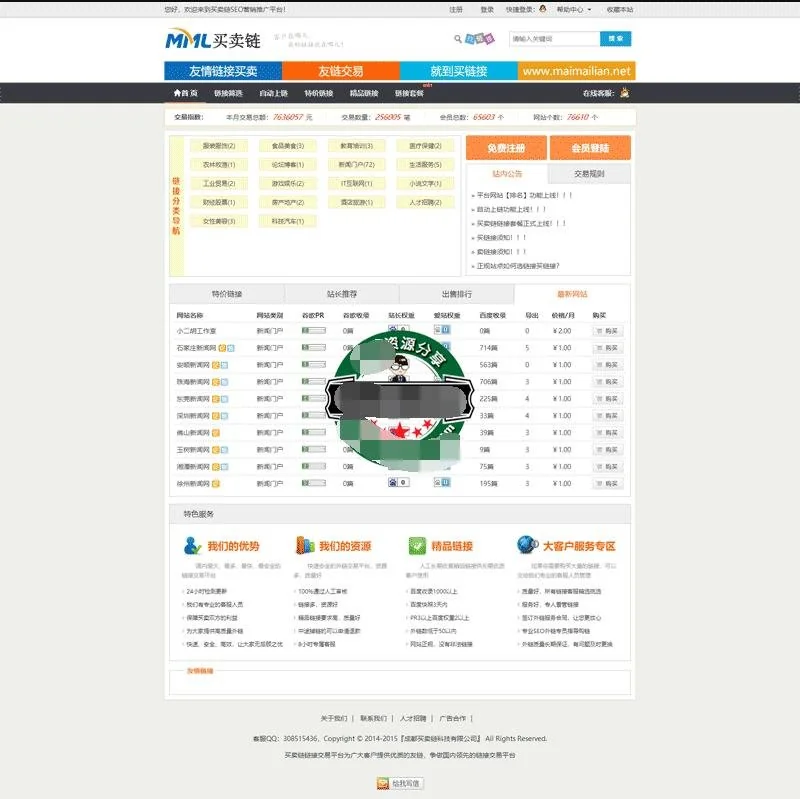Click the orange 会员登陆 button

[x=590, y=148]
